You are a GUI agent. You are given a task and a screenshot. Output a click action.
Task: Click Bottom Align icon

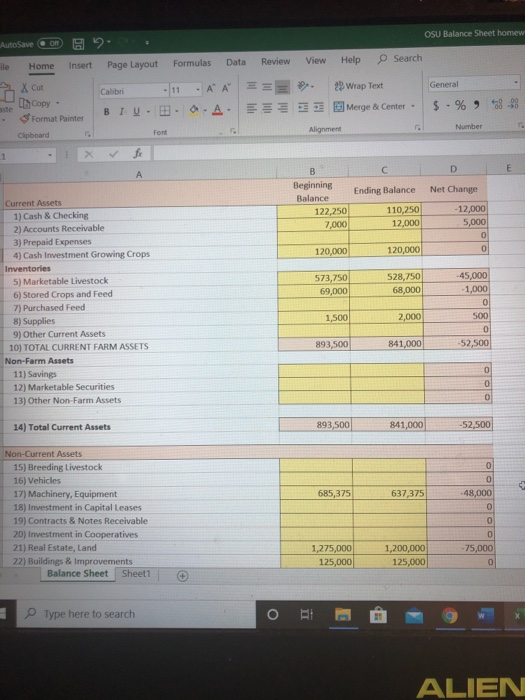[x=282, y=86]
